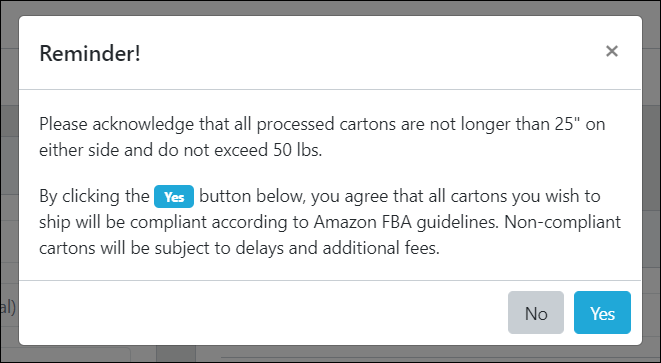Click the 'By clicking the' words
Screen dimensions: 661x363
94,196
